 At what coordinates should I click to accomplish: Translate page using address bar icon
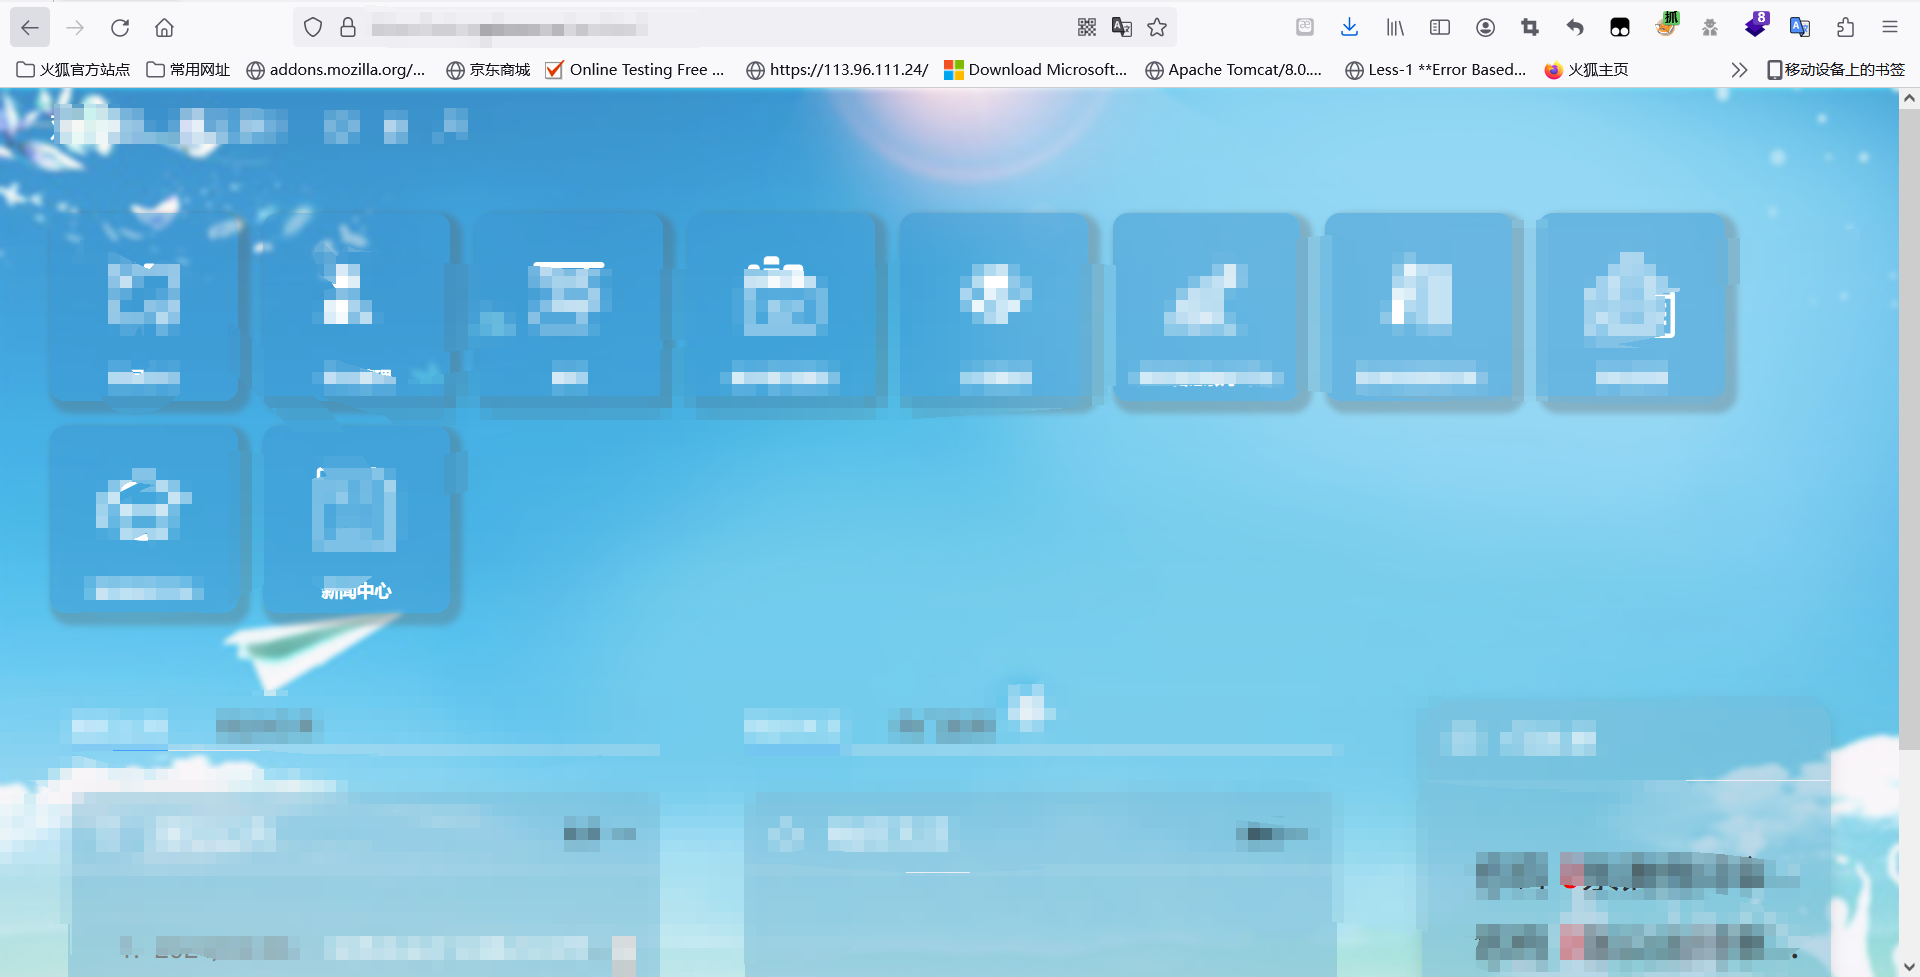click(1122, 28)
